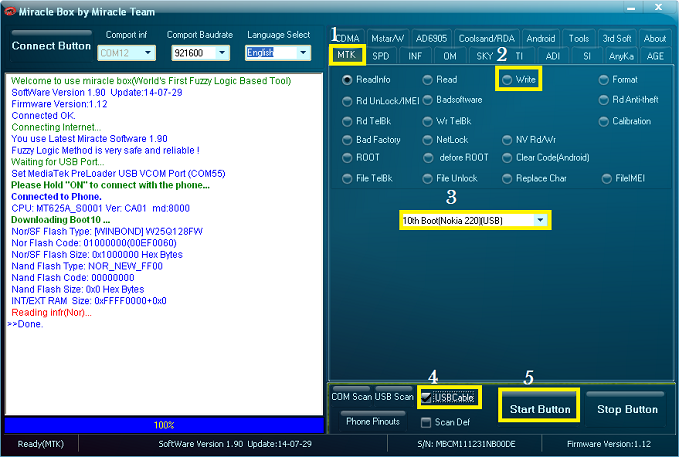The width and height of the screenshot is (679, 457).
Task: Select the NV Rd/Wr option
Action: click(x=529, y=140)
